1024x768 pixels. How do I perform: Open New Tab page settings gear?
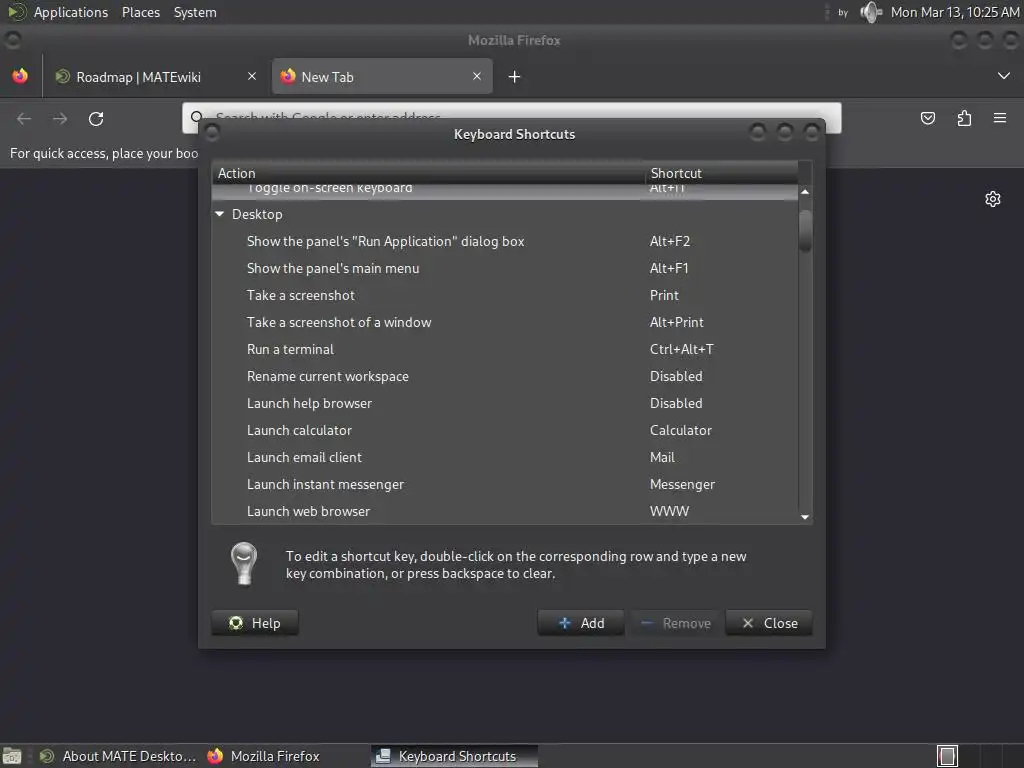pyautogui.click(x=993, y=199)
